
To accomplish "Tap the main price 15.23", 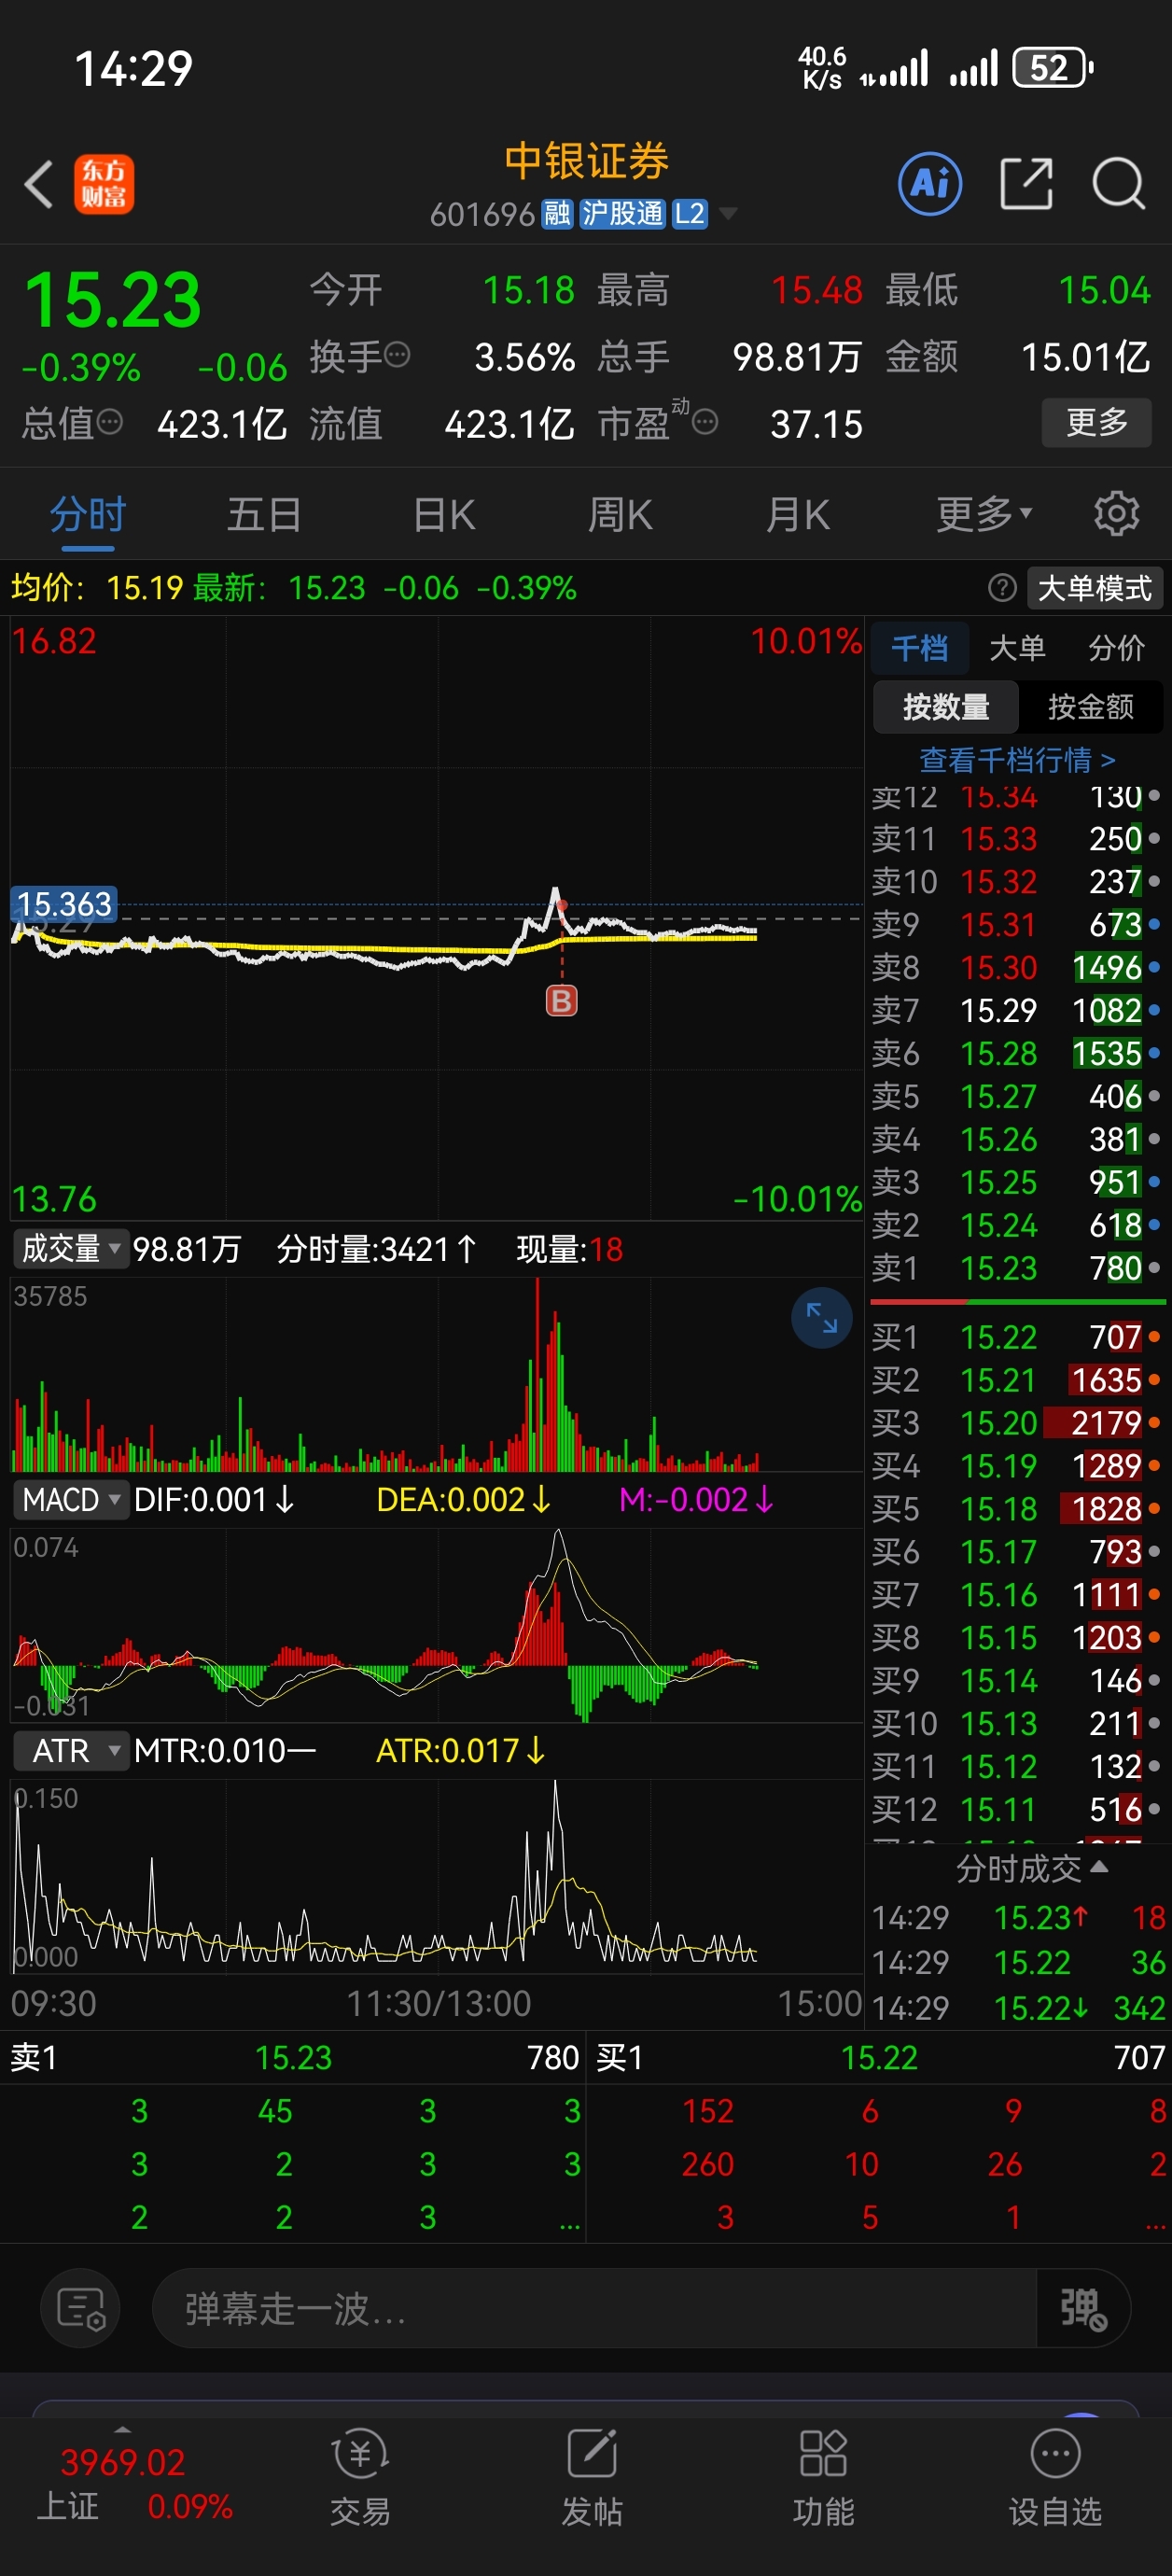I will tap(112, 300).
